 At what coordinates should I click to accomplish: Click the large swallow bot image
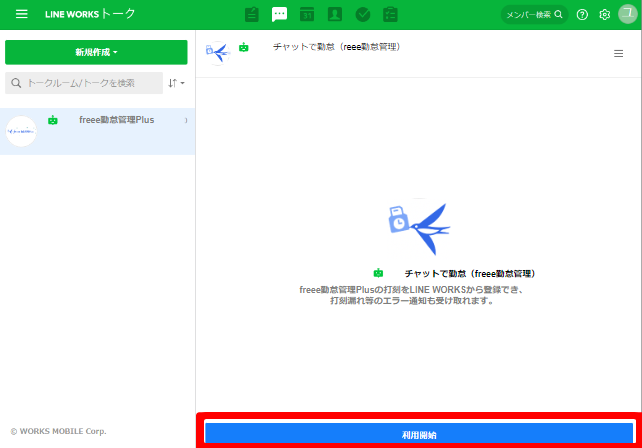point(419,229)
